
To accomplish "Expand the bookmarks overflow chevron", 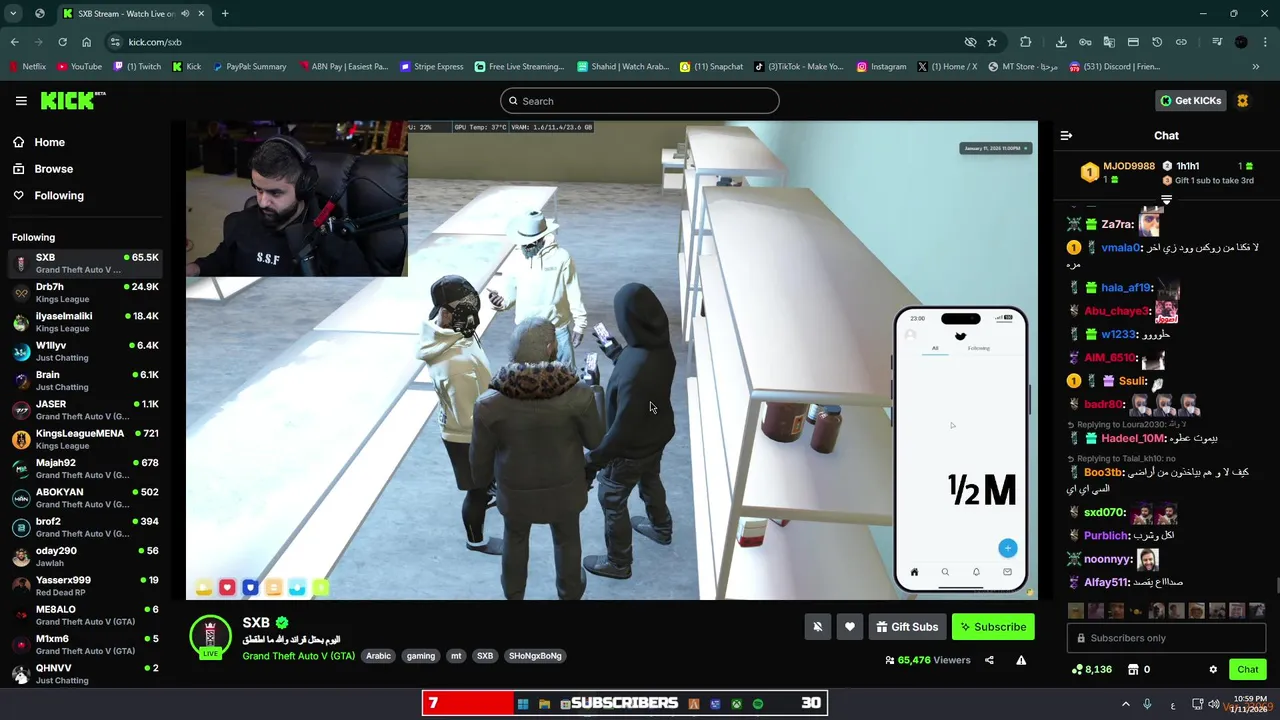I will pyautogui.click(x=1256, y=67).
